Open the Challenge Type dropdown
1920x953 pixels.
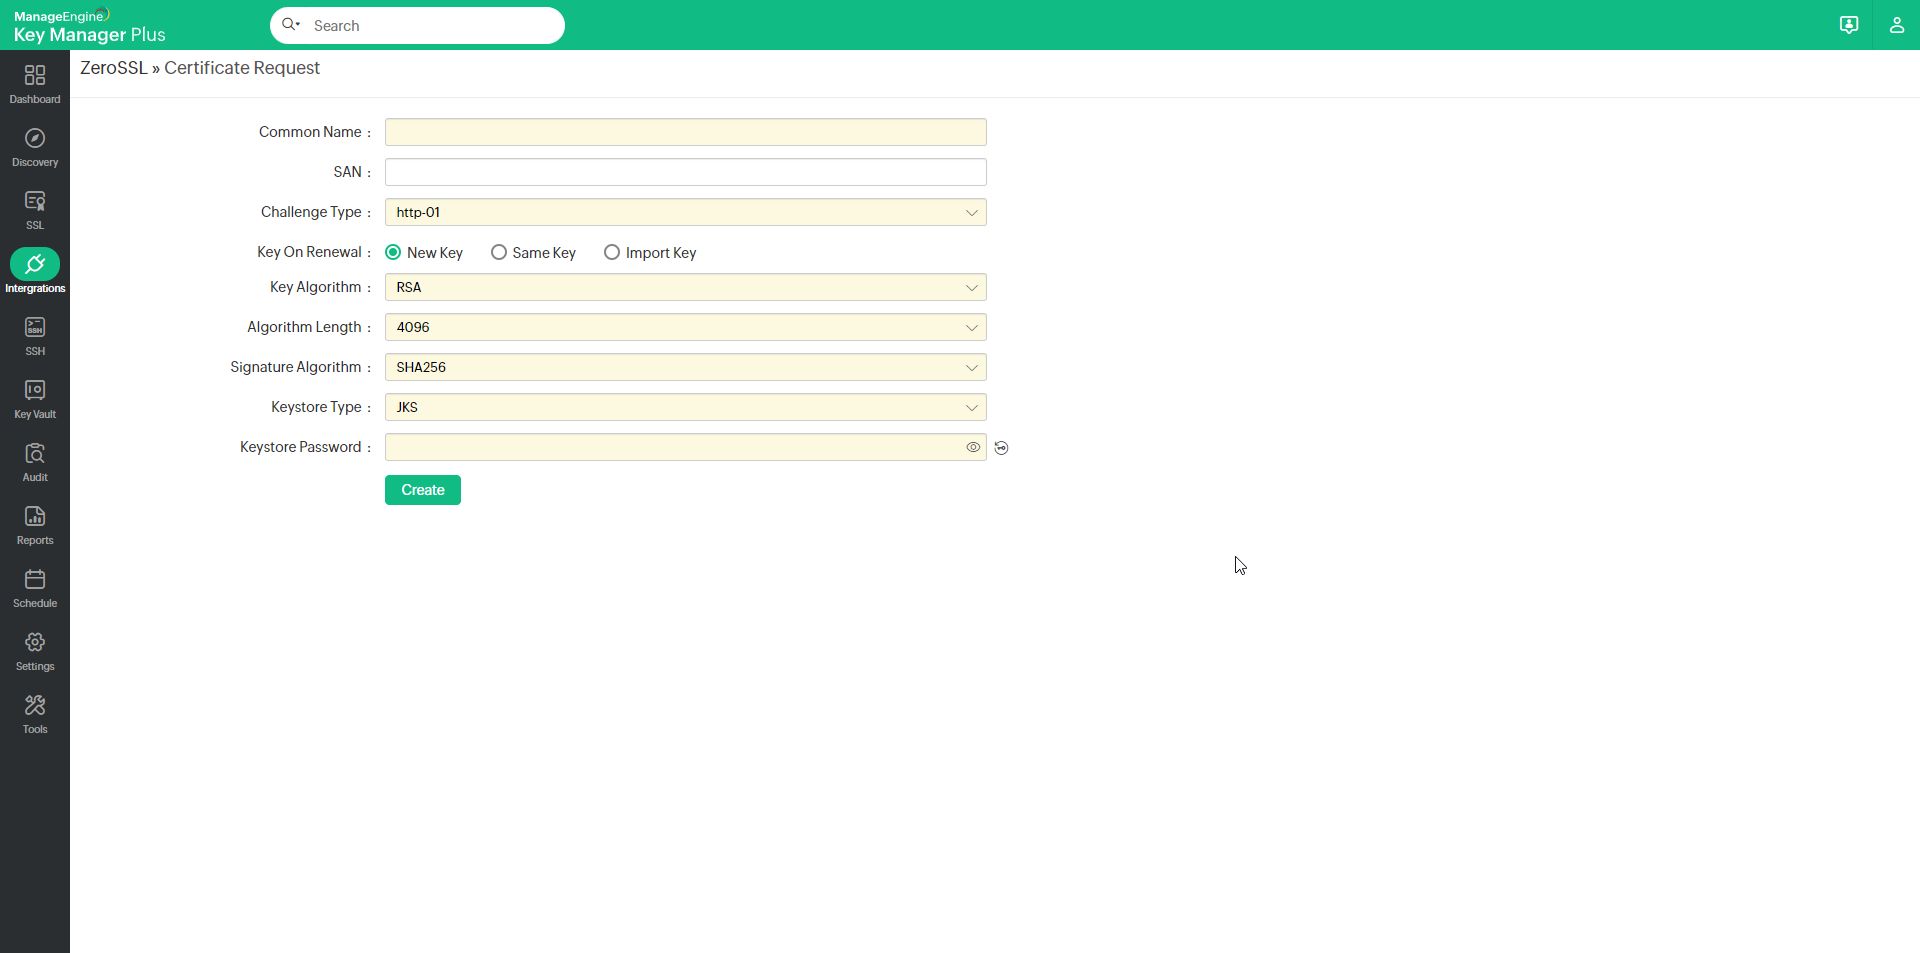[685, 212]
